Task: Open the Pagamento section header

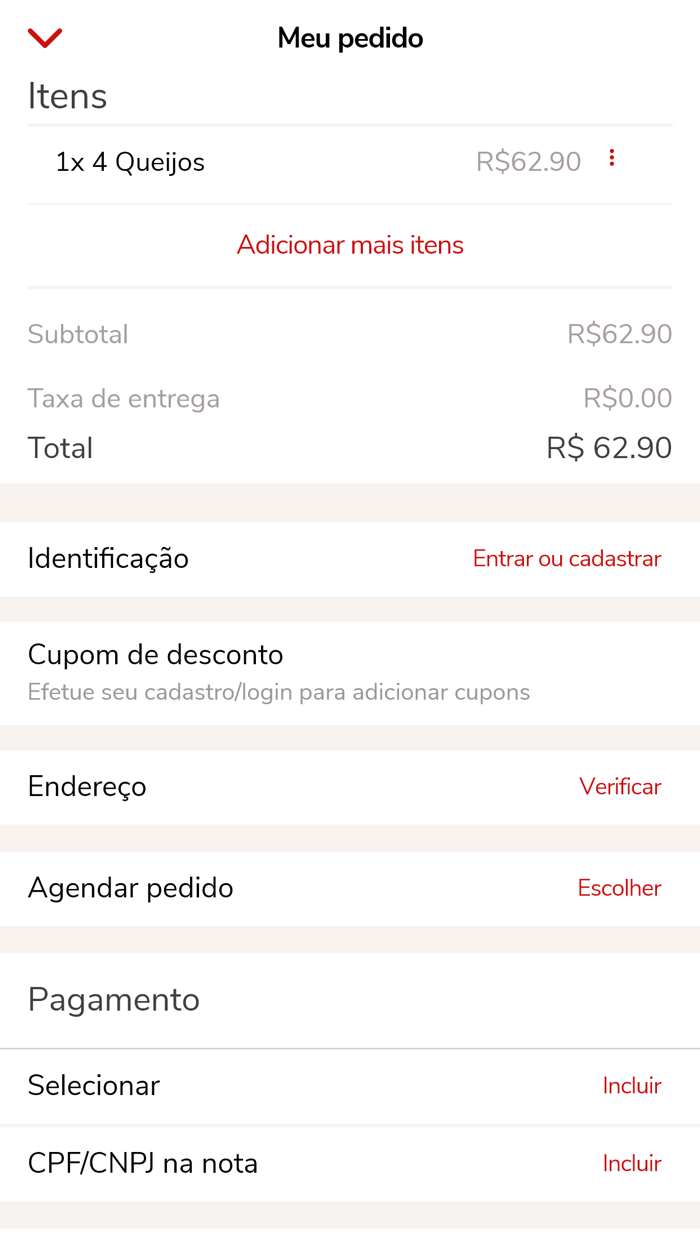Action: click(x=113, y=1000)
